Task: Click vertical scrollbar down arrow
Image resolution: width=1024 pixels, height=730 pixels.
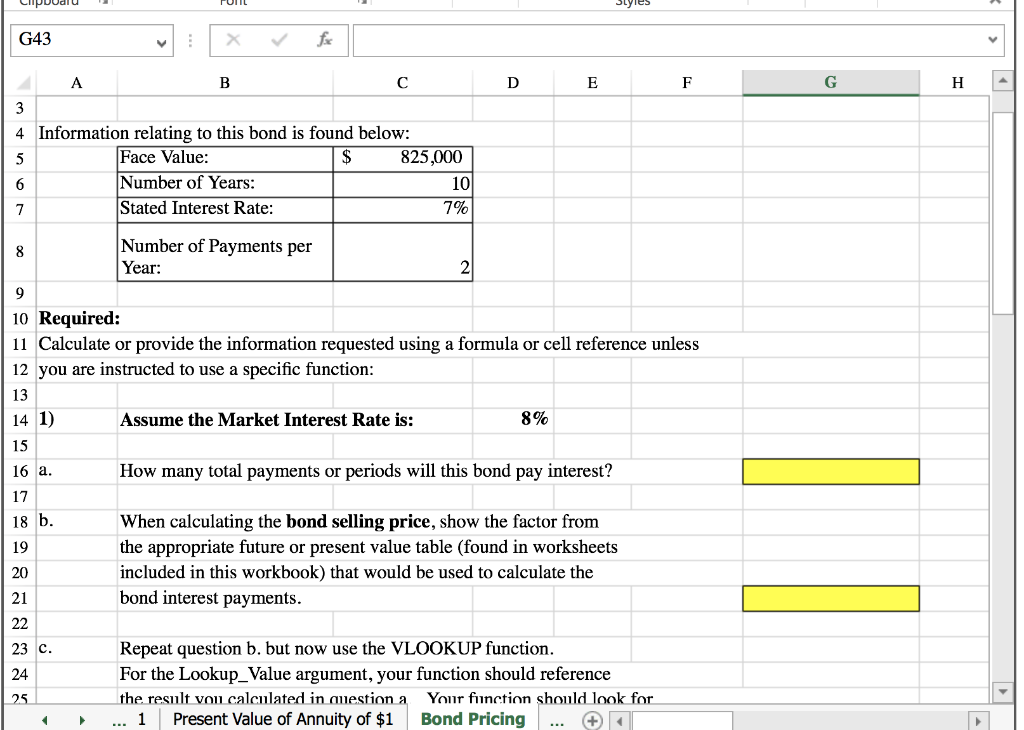Action: click(x=1002, y=690)
